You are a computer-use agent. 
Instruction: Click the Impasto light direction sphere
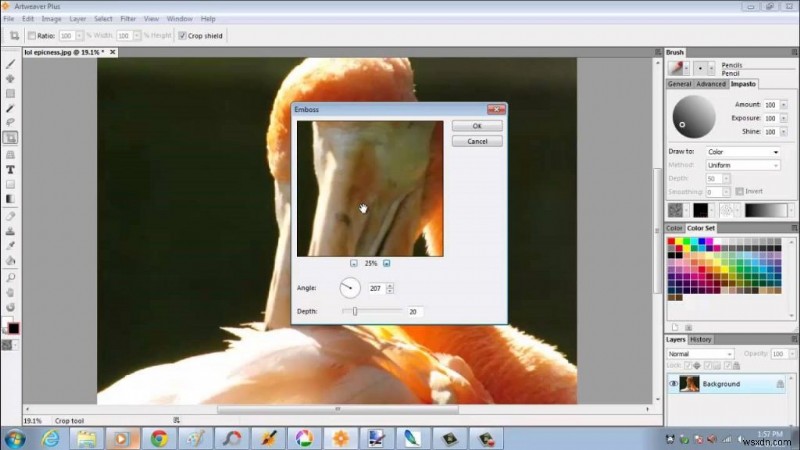click(693, 117)
